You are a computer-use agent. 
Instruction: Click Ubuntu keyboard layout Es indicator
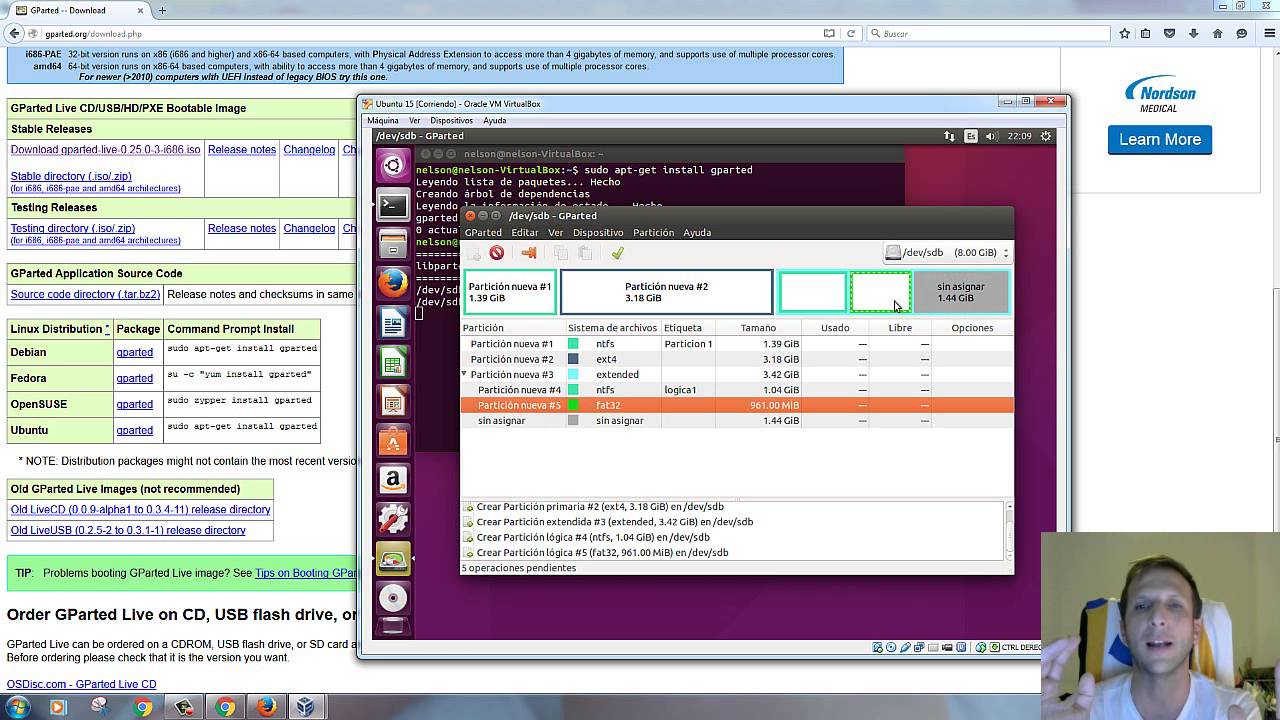tap(970, 136)
